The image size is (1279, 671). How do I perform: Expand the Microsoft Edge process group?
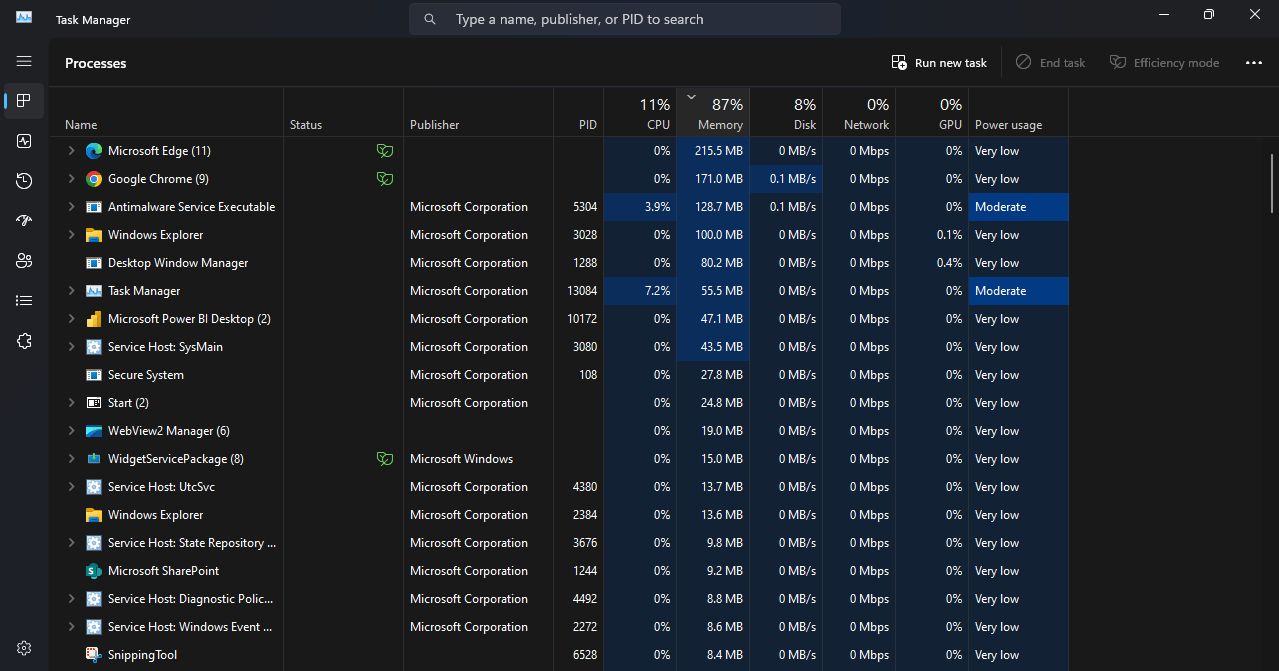pos(71,151)
